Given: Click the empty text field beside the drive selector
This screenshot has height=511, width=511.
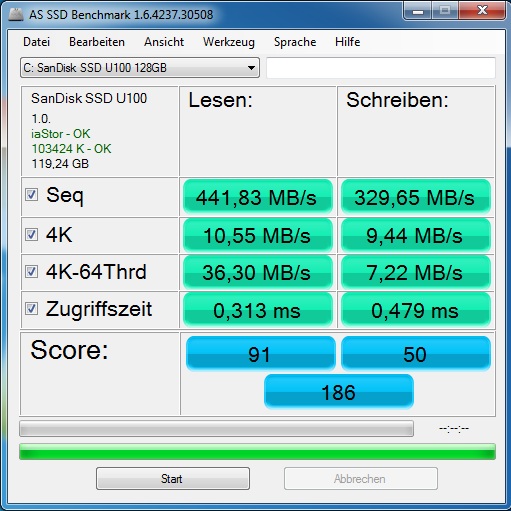Looking at the screenshot, I should point(381,68).
